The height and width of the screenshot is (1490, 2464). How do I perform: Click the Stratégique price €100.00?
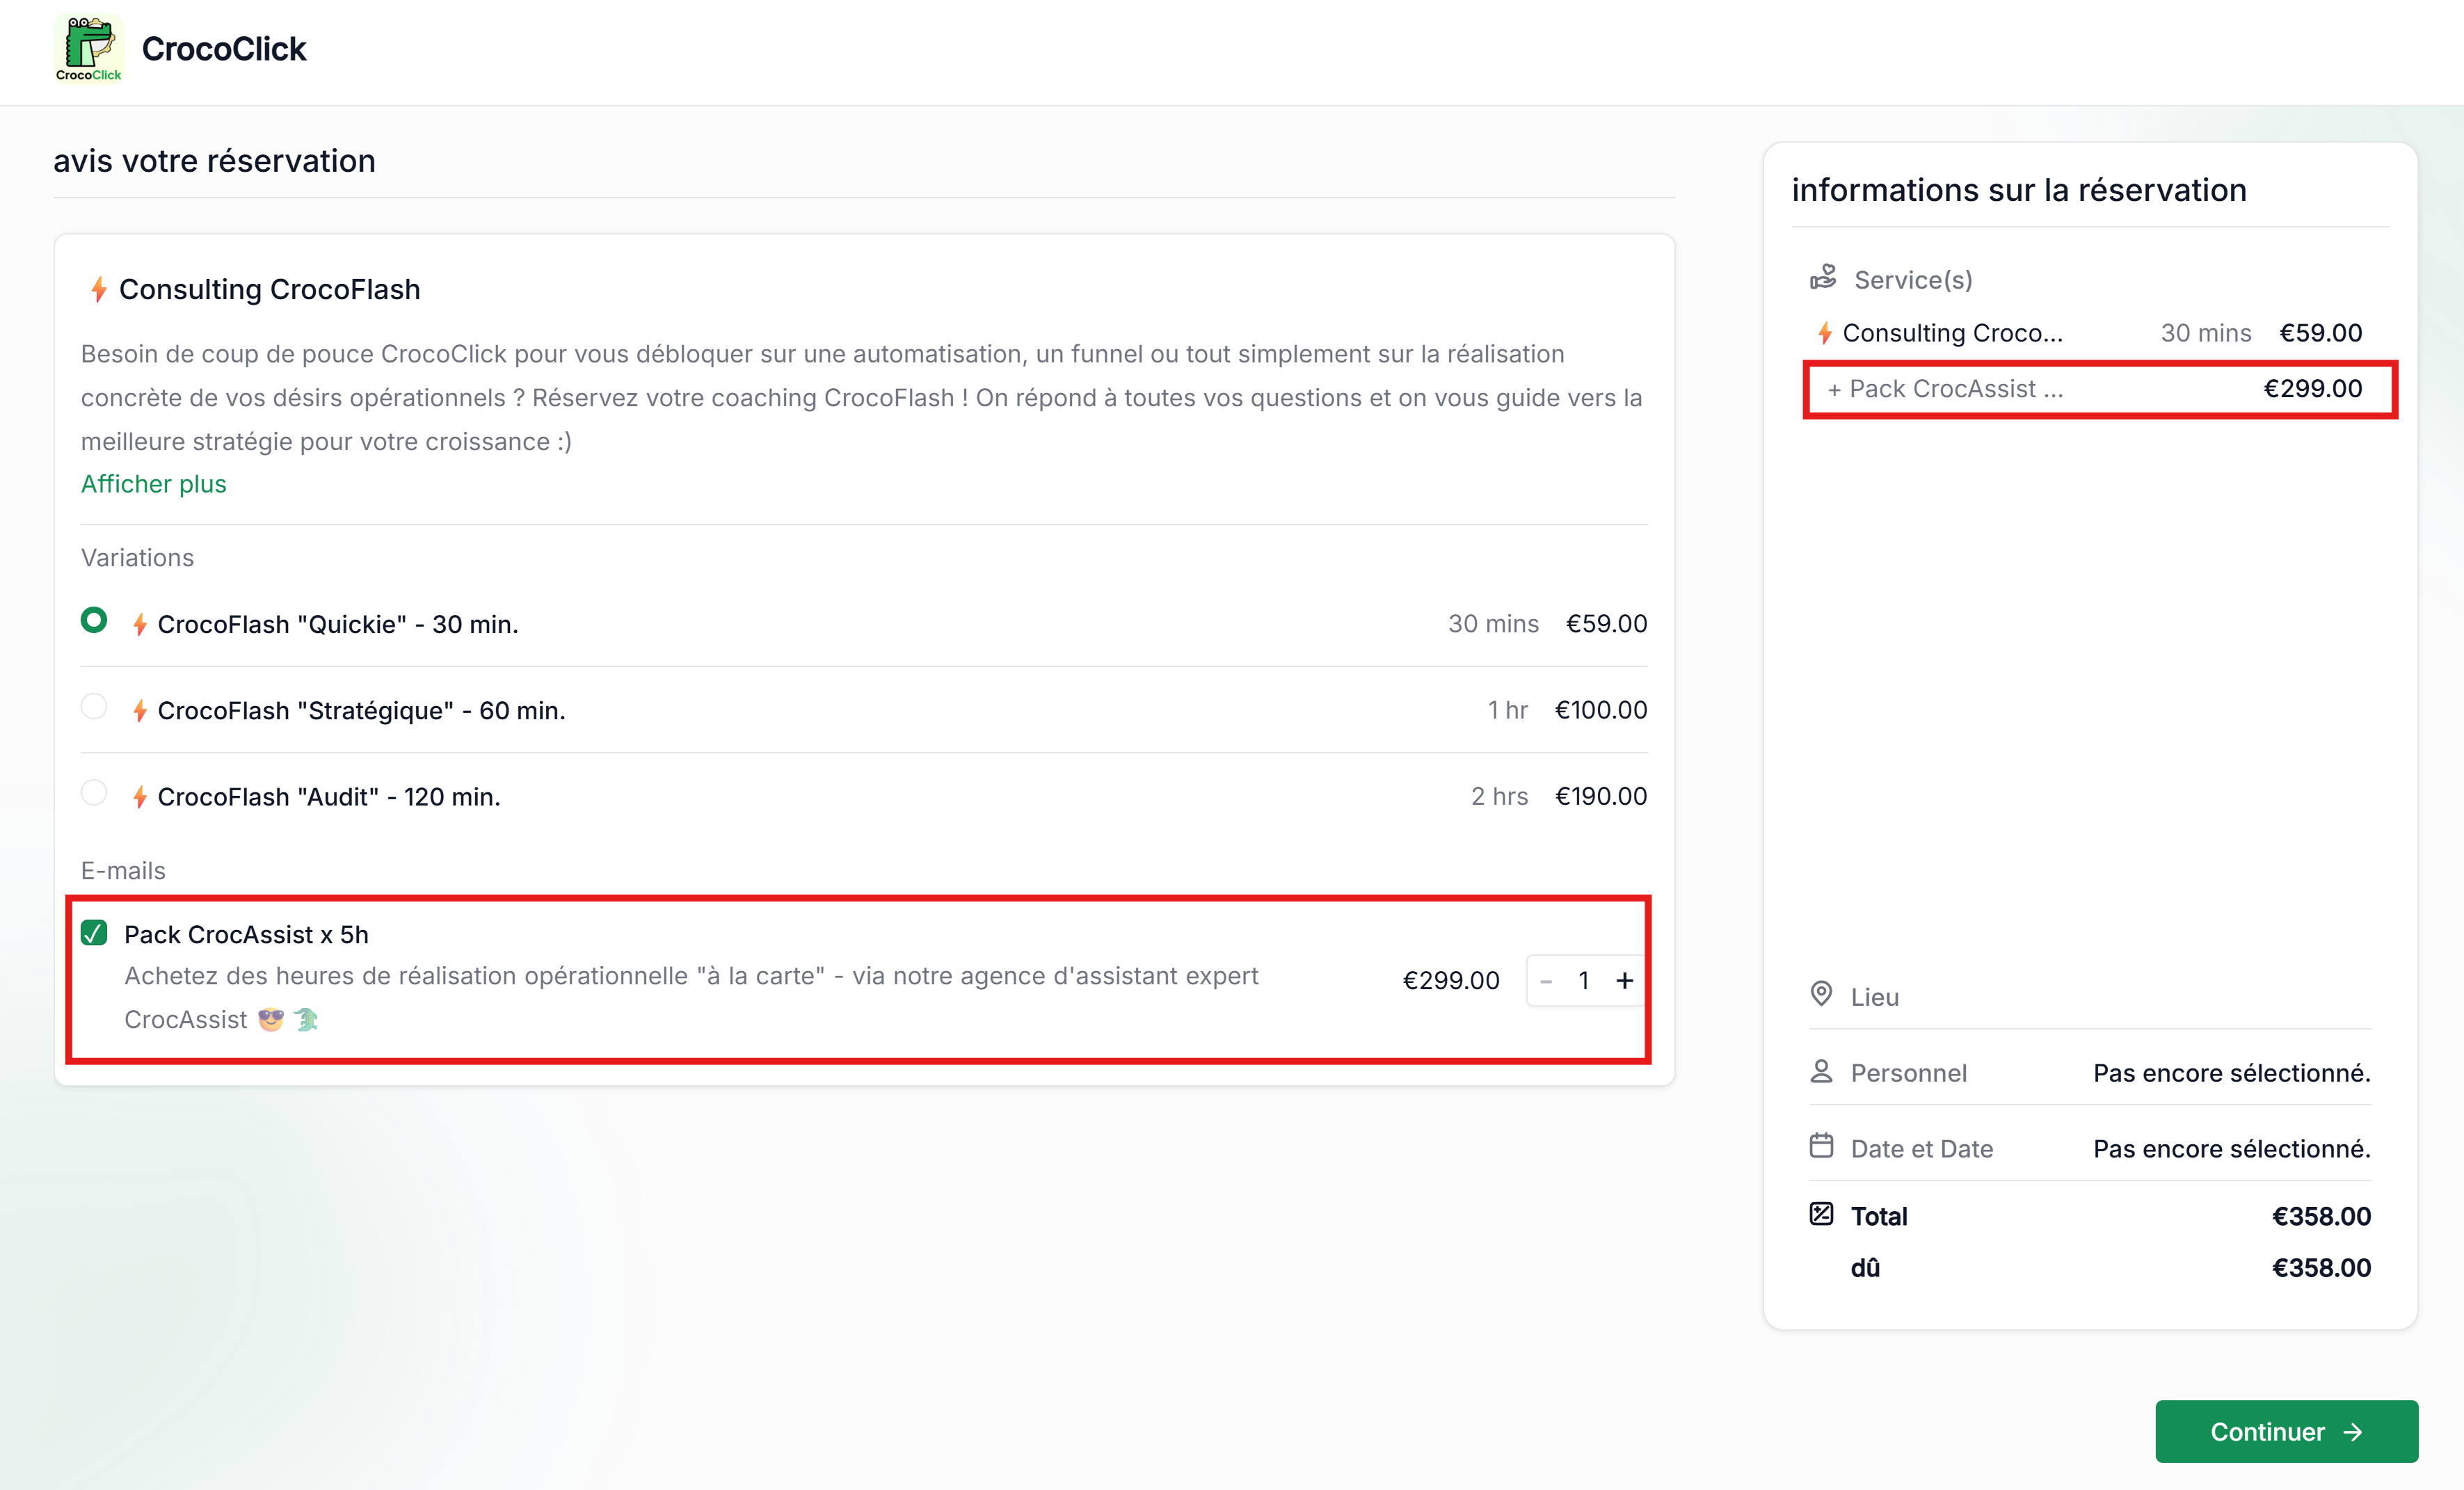point(1600,710)
